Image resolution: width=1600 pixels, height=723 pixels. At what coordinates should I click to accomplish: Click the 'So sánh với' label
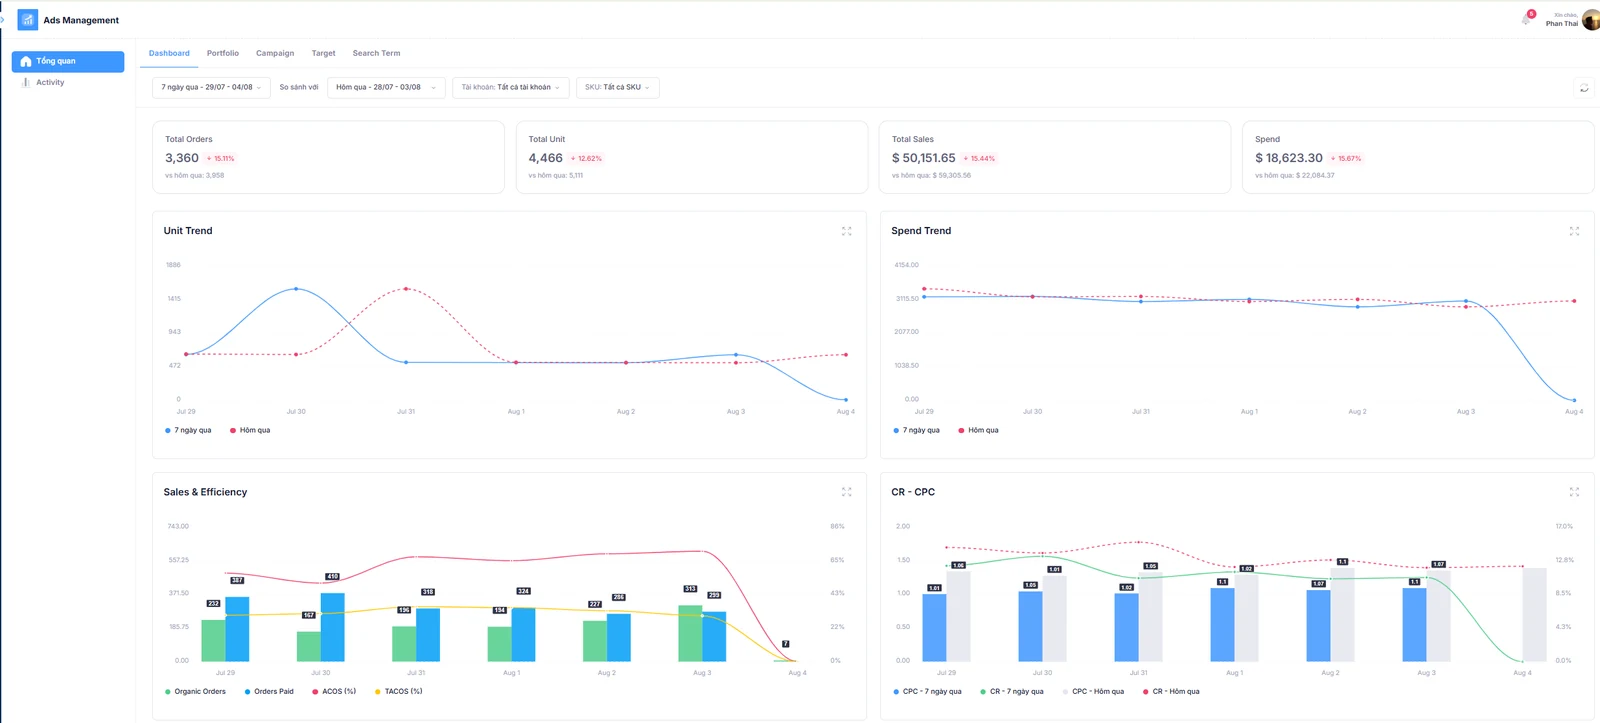[x=299, y=87]
